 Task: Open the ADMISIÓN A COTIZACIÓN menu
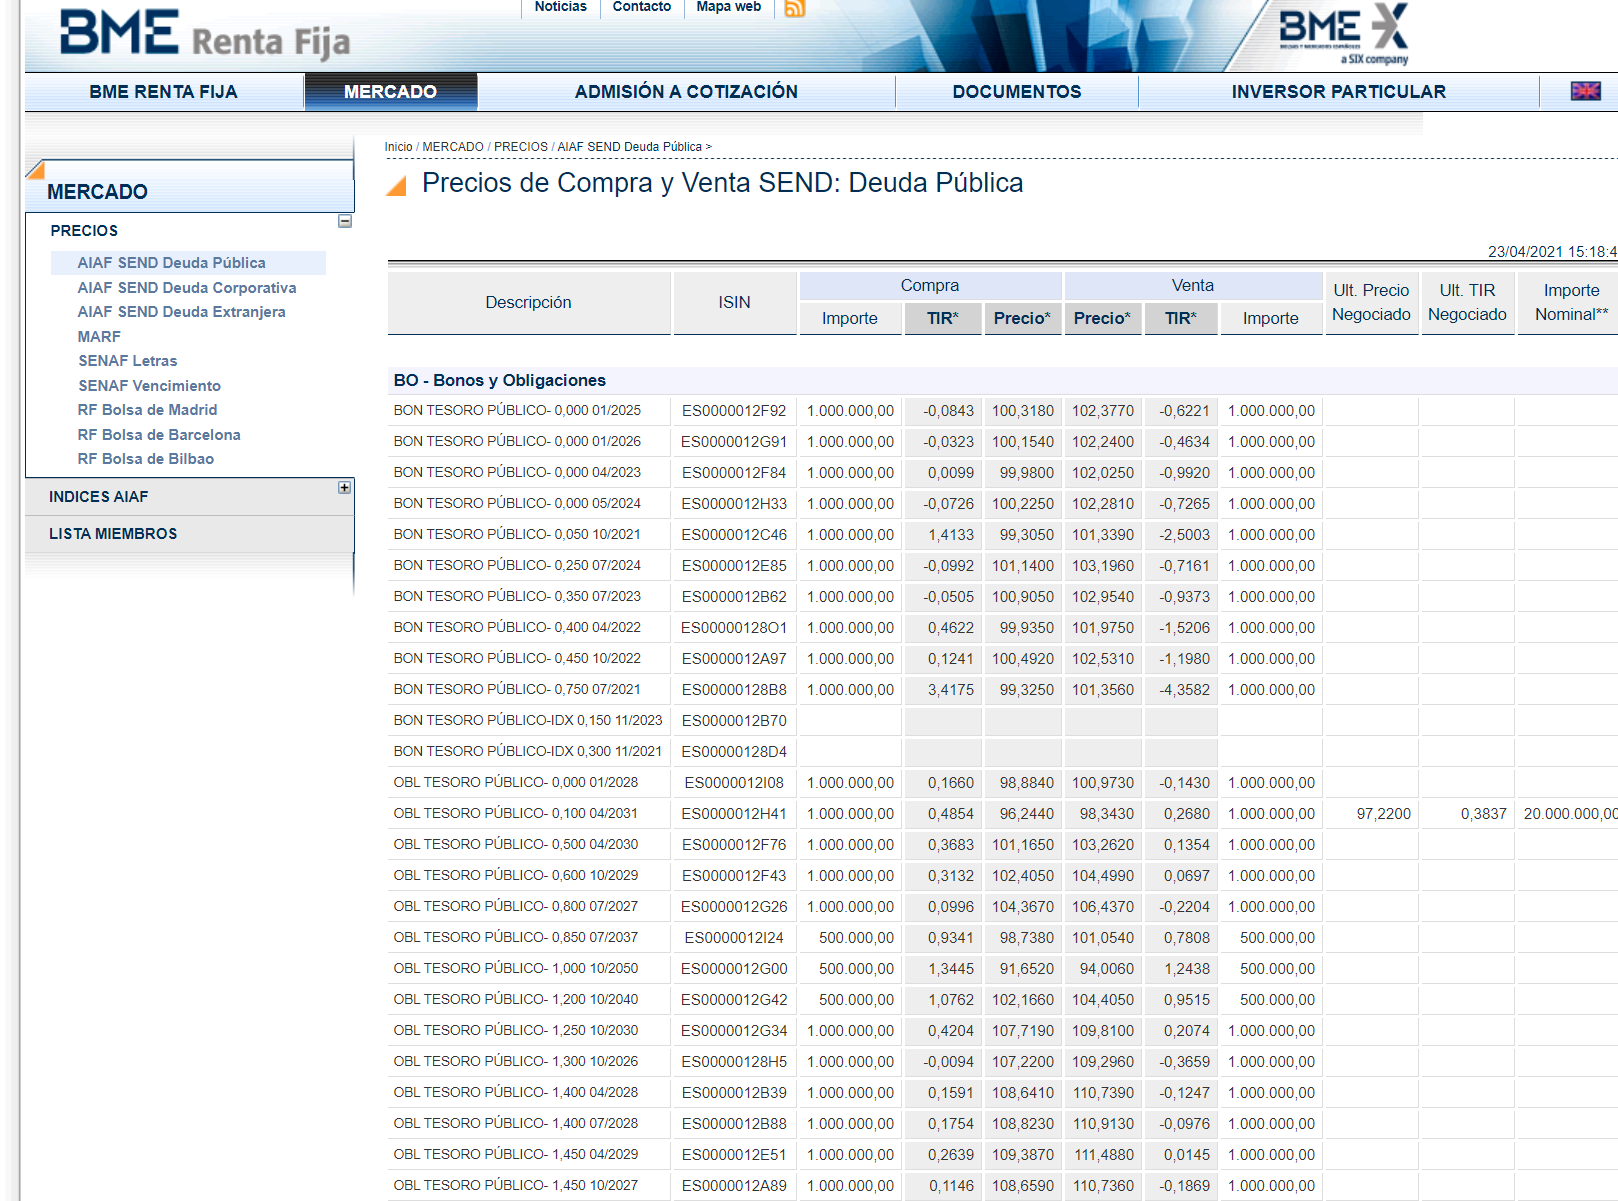(x=686, y=92)
